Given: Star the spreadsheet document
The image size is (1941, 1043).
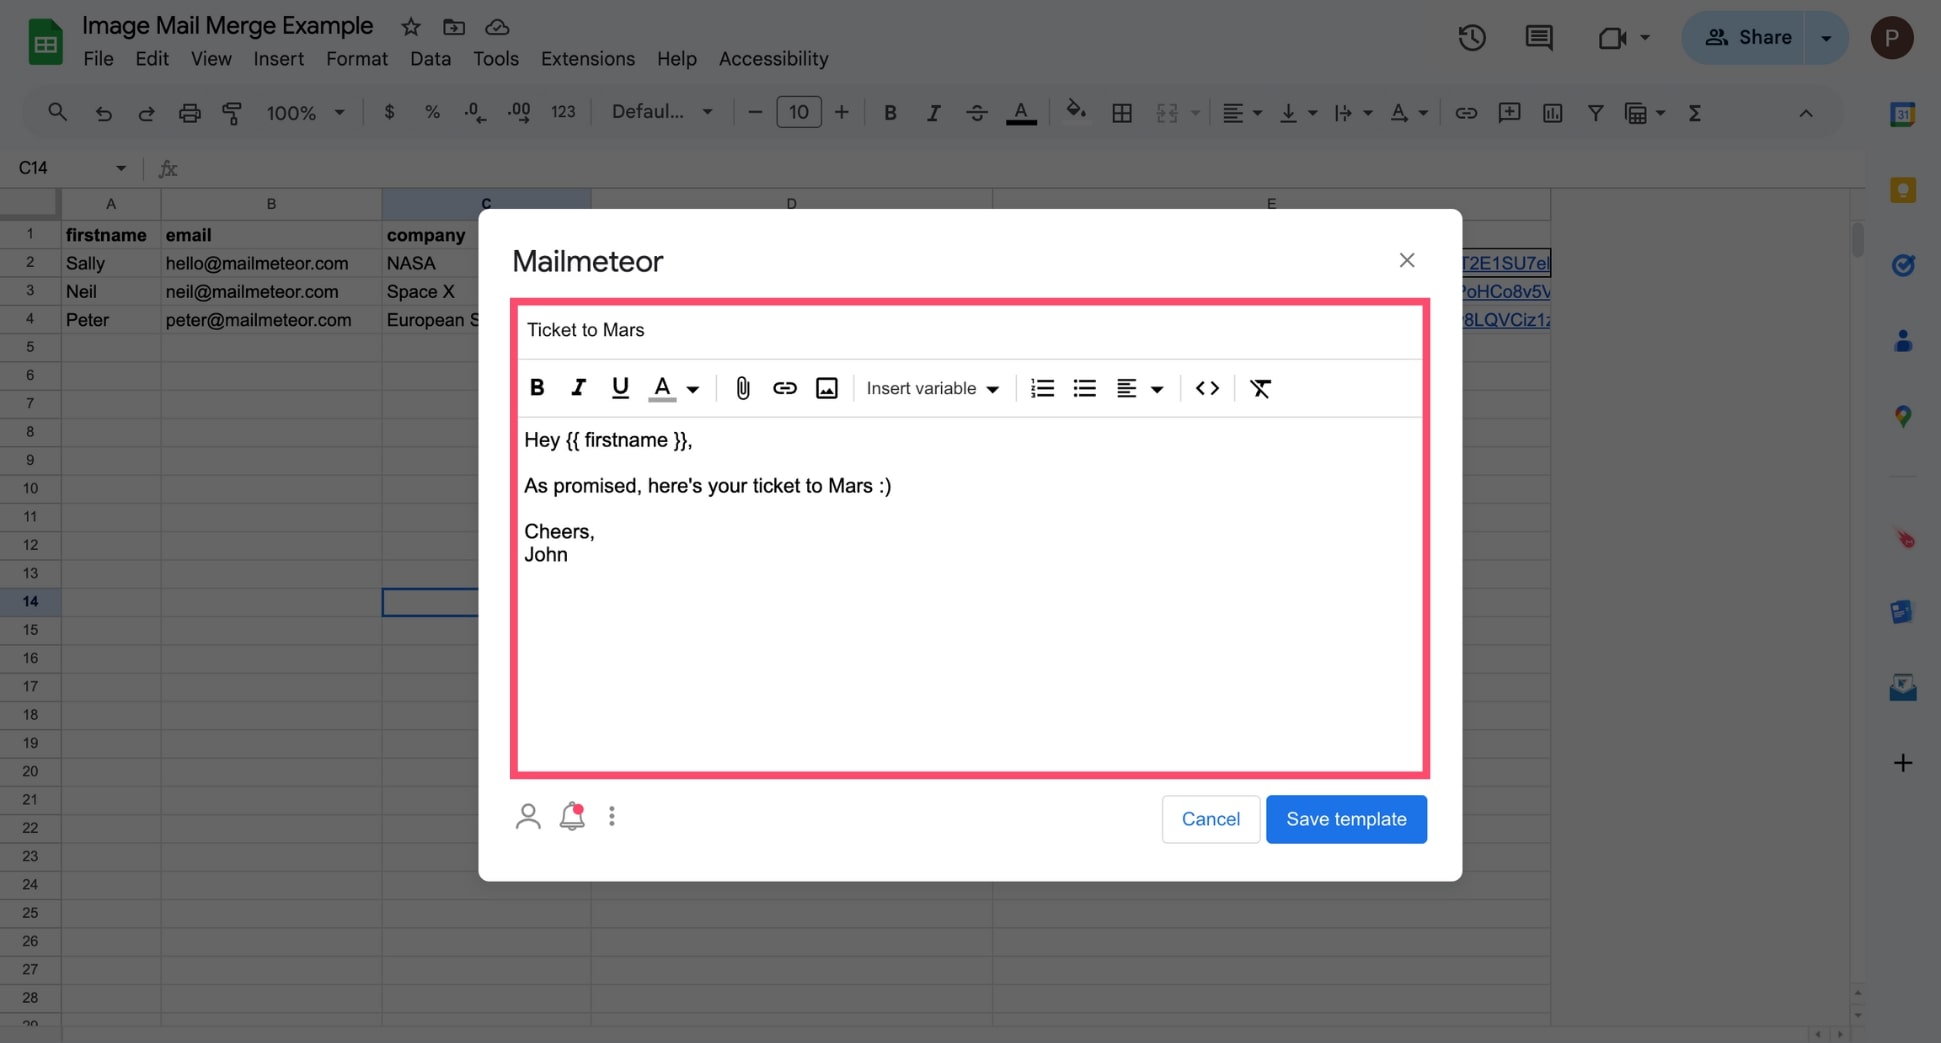Looking at the screenshot, I should (411, 27).
